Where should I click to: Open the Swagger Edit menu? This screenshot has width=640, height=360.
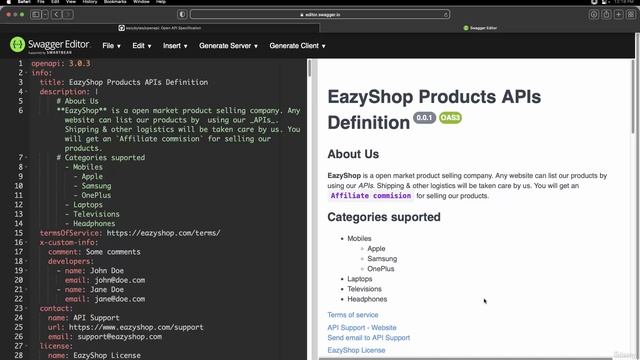(x=142, y=46)
